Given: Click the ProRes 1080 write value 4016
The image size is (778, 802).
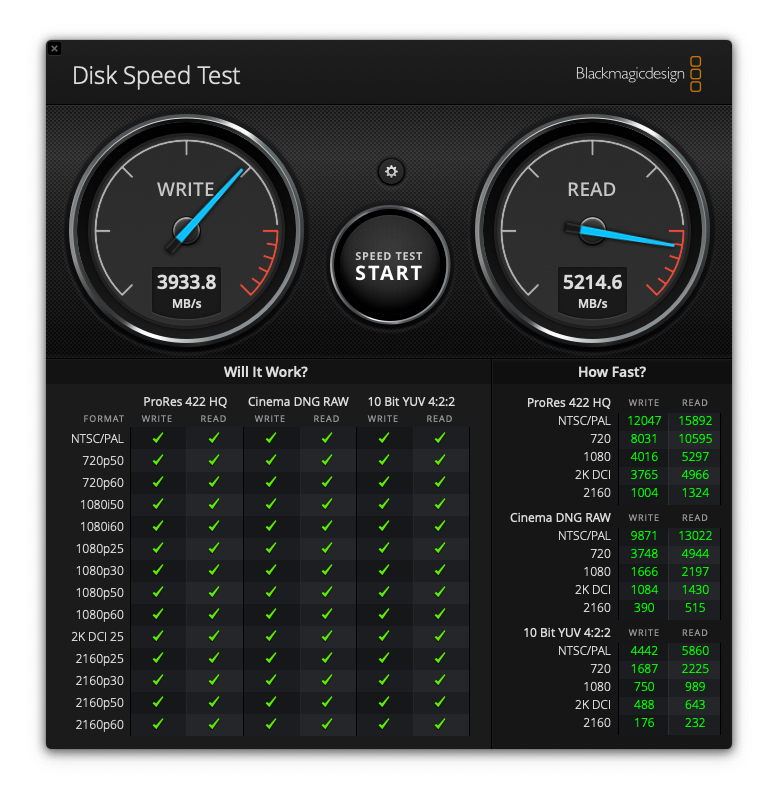Looking at the screenshot, I should coord(644,457).
